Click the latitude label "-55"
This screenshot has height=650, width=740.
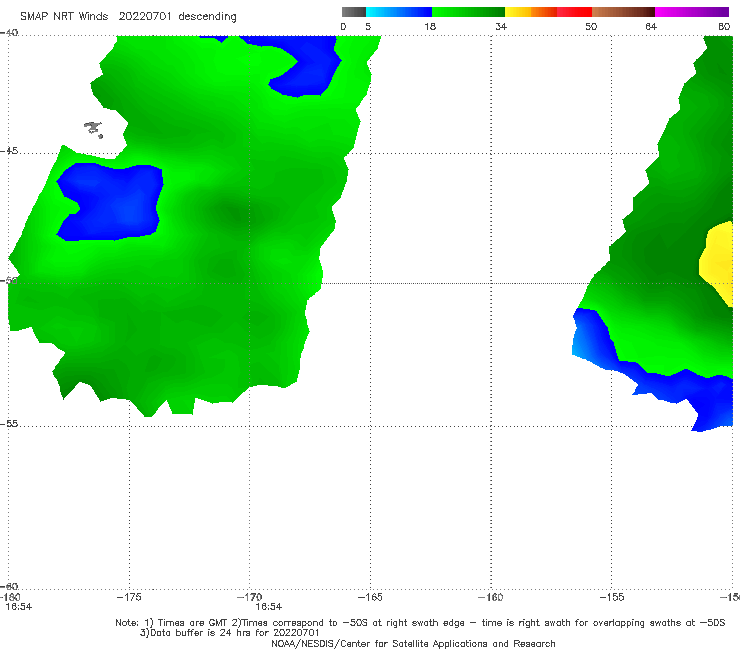click(x=9, y=424)
